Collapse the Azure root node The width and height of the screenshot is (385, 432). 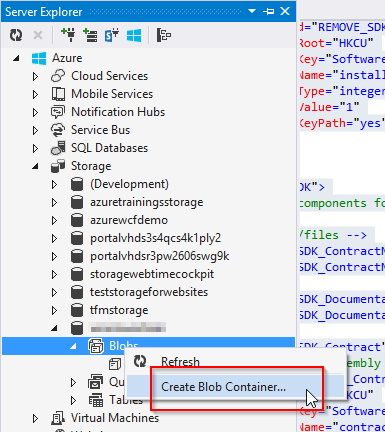coord(16,59)
